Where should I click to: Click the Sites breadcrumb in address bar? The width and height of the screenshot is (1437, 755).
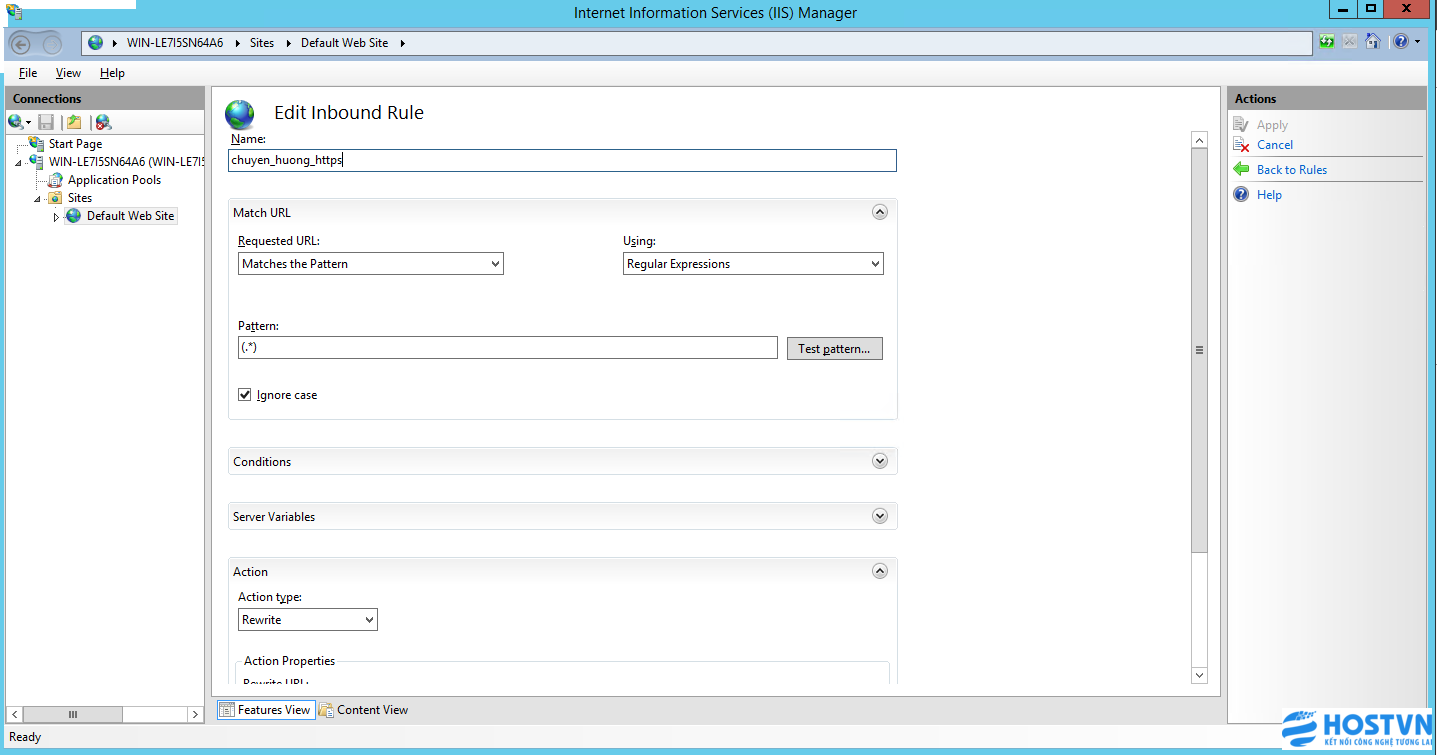(x=262, y=43)
